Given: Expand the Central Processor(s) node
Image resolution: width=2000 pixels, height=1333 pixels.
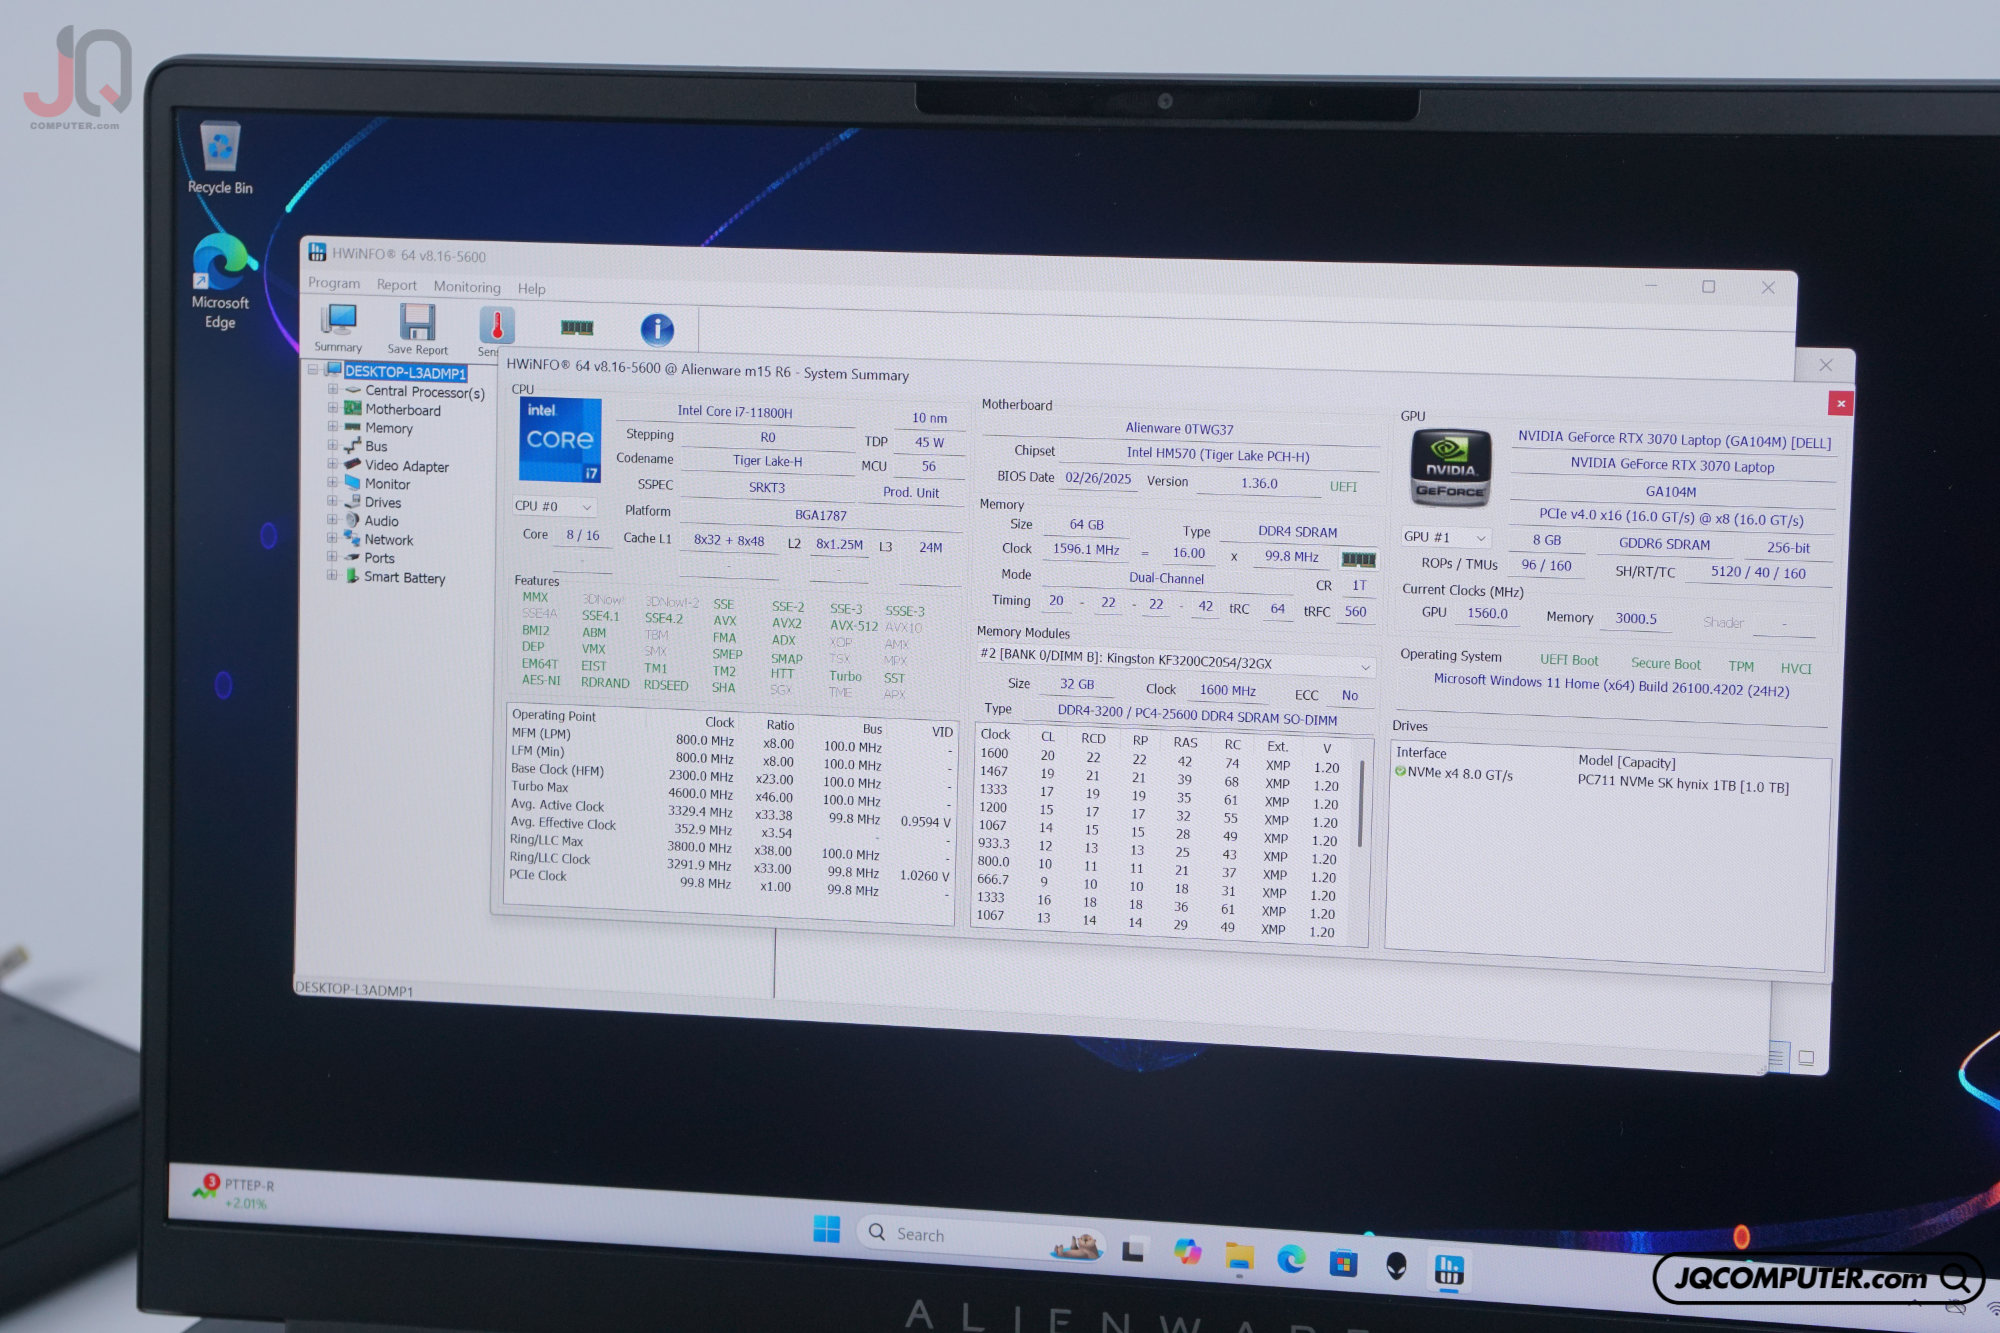Looking at the screenshot, I should coord(333,389).
